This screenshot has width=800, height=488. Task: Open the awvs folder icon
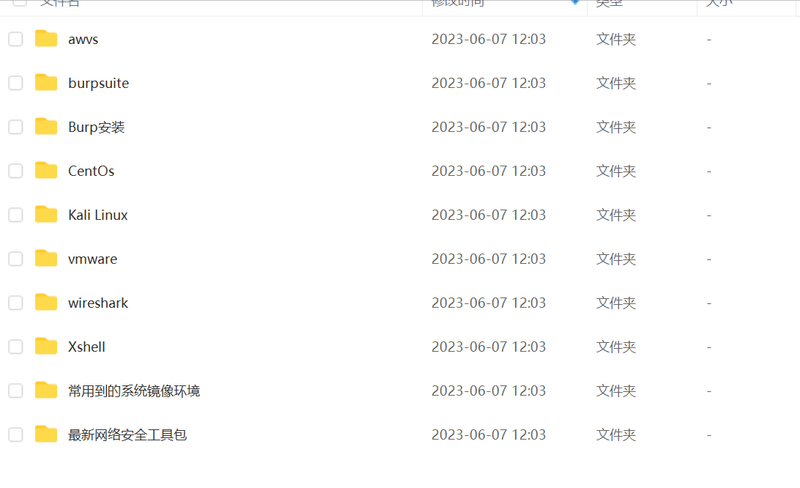46,39
